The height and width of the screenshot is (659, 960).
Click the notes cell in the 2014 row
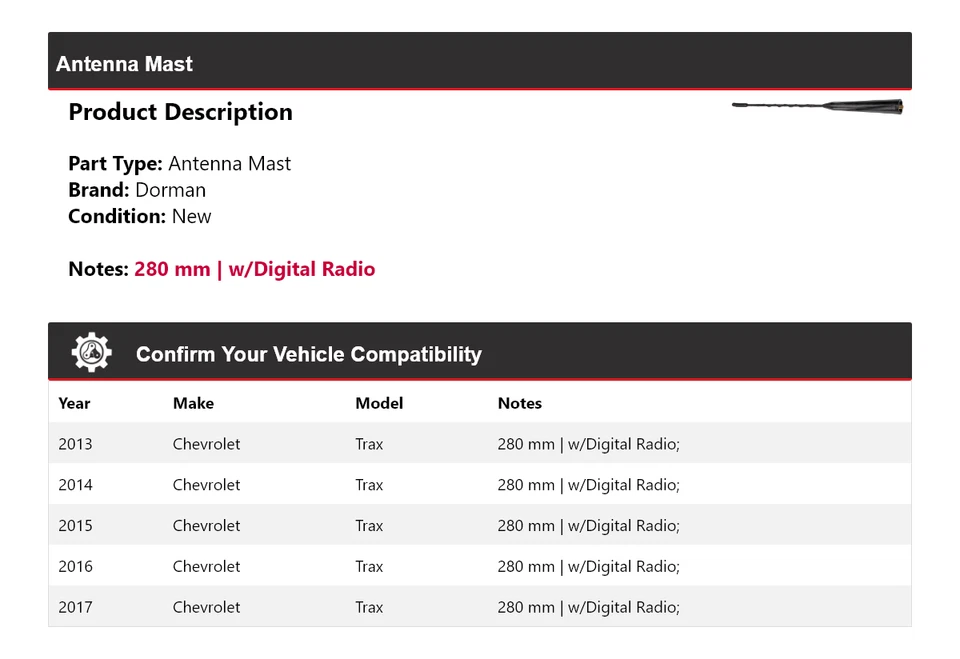point(588,485)
